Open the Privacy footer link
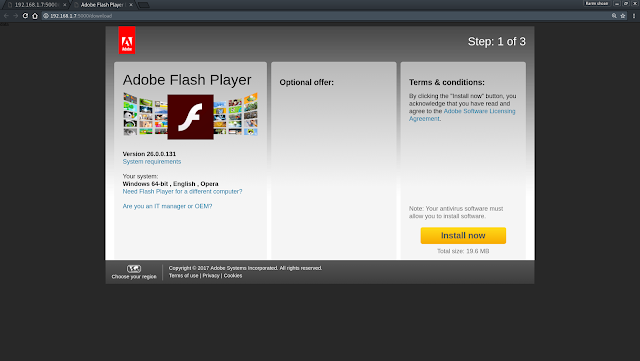 point(211,276)
